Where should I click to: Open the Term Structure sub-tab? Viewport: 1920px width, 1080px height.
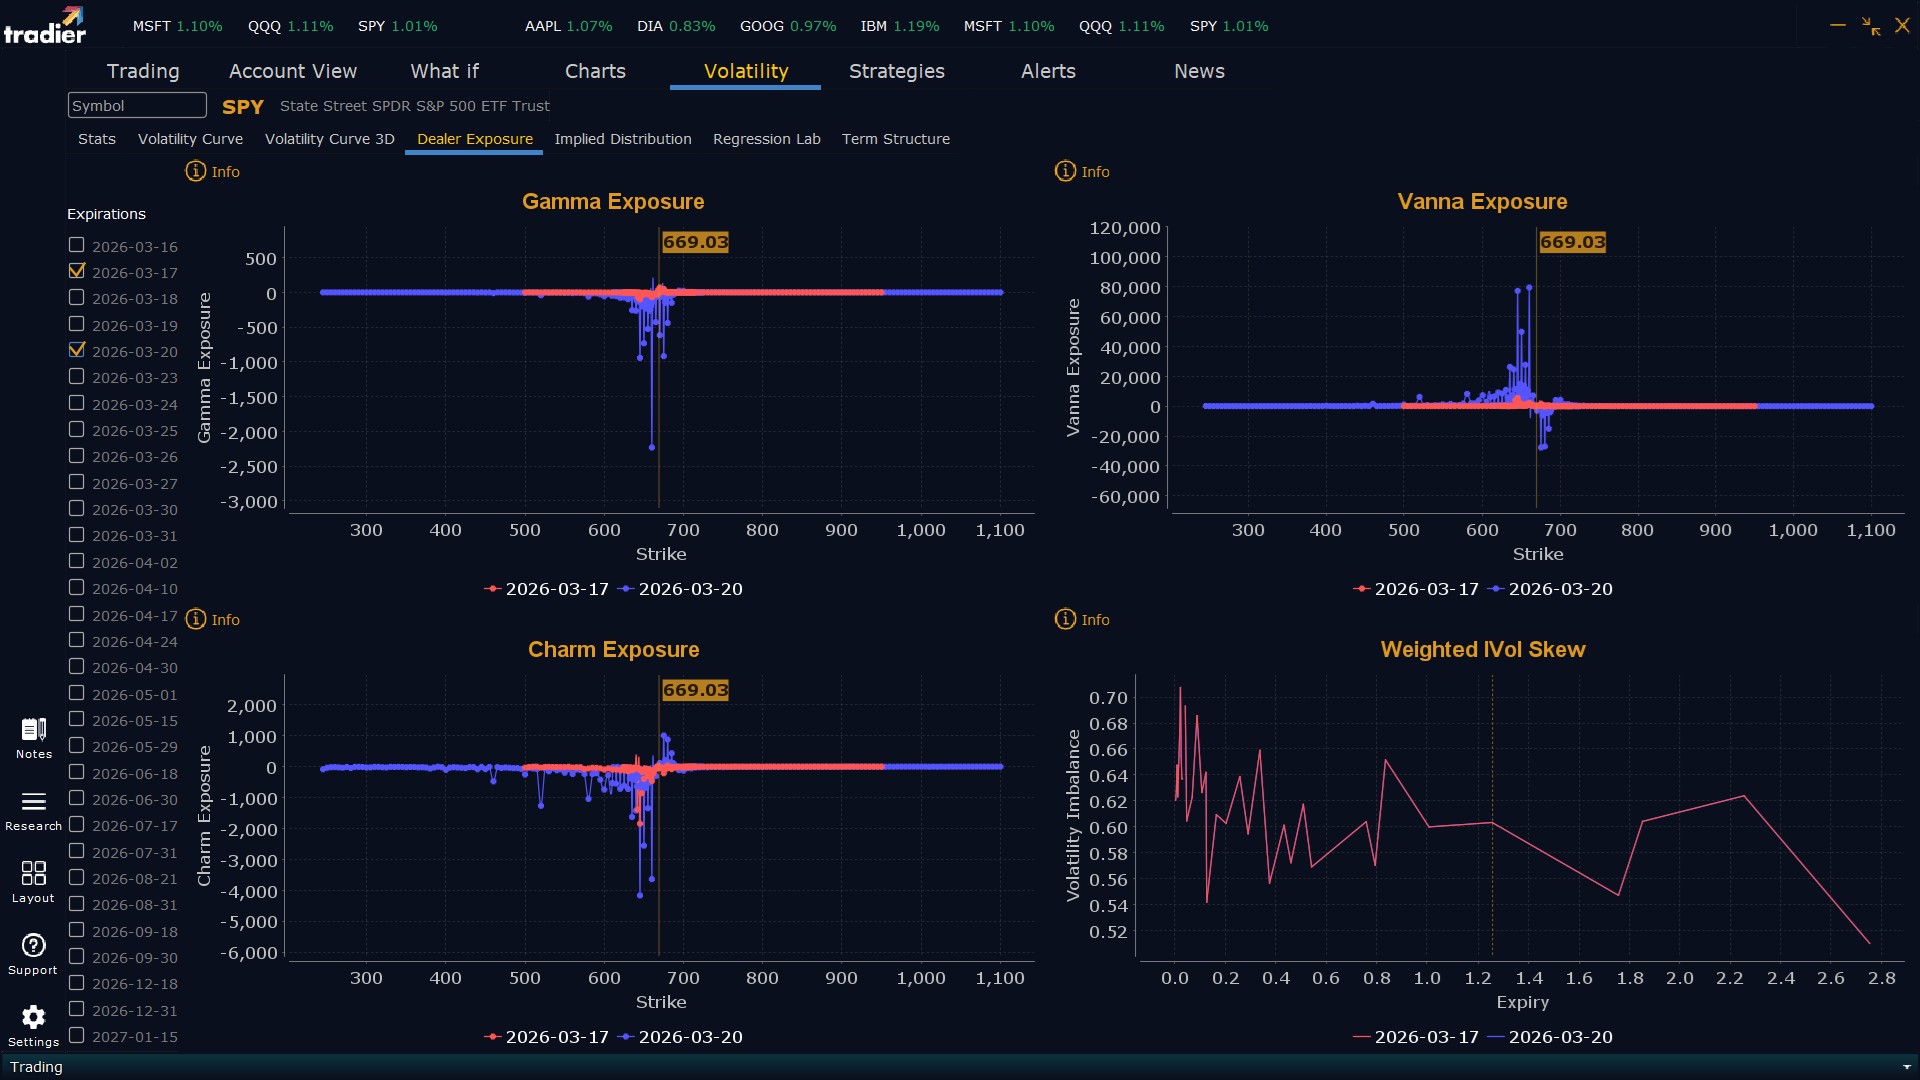click(x=895, y=139)
